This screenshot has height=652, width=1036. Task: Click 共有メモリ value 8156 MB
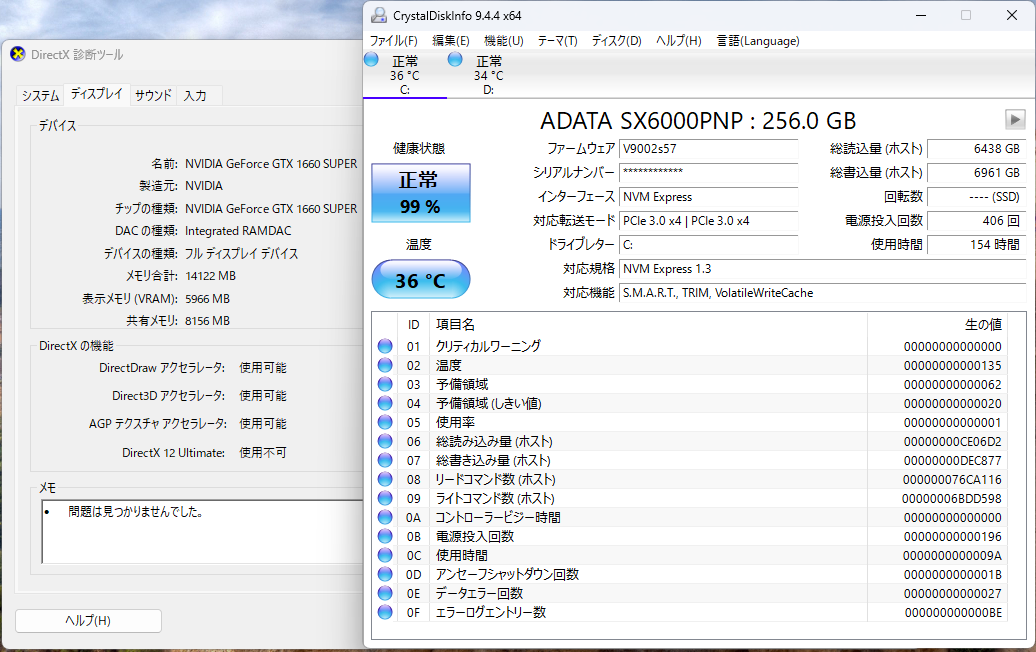pos(207,320)
